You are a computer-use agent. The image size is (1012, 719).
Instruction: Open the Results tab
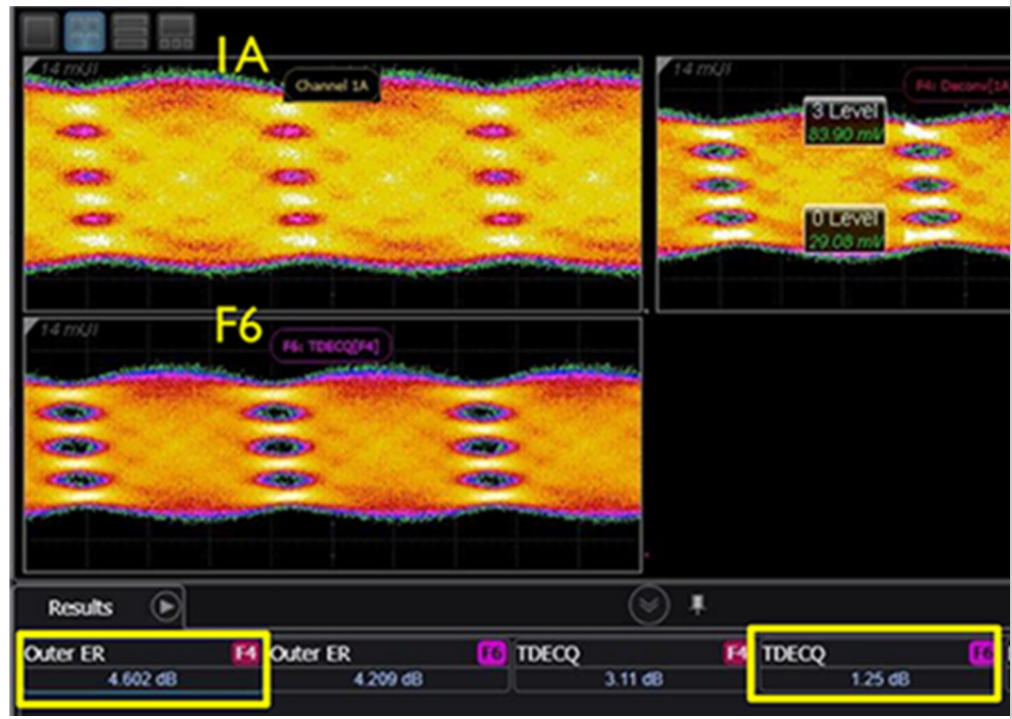pyautogui.click(x=81, y=607)
